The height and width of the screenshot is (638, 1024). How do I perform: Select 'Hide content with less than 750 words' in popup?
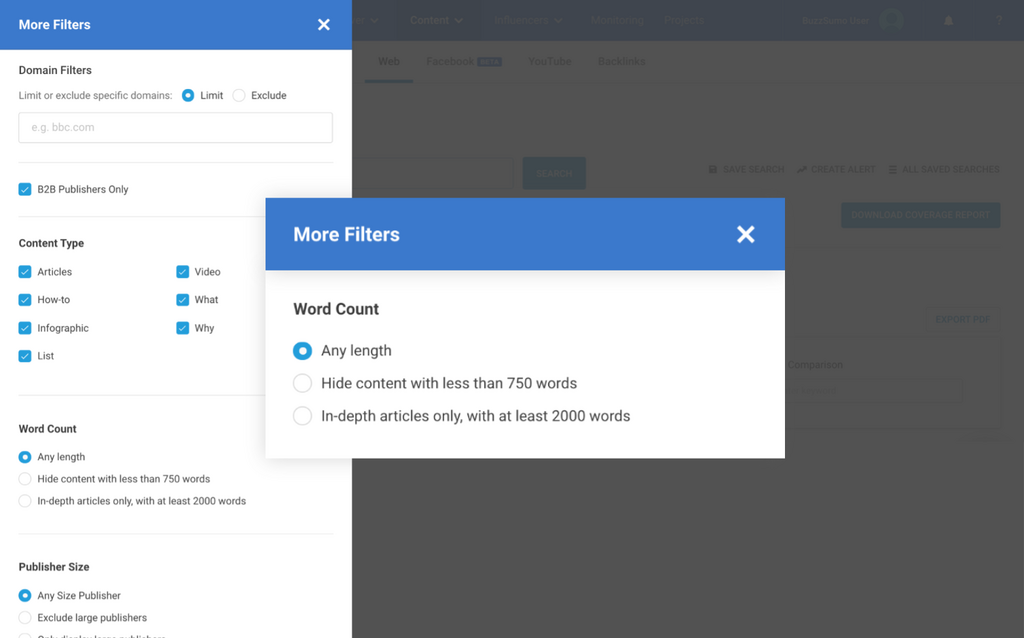(302, 383)
